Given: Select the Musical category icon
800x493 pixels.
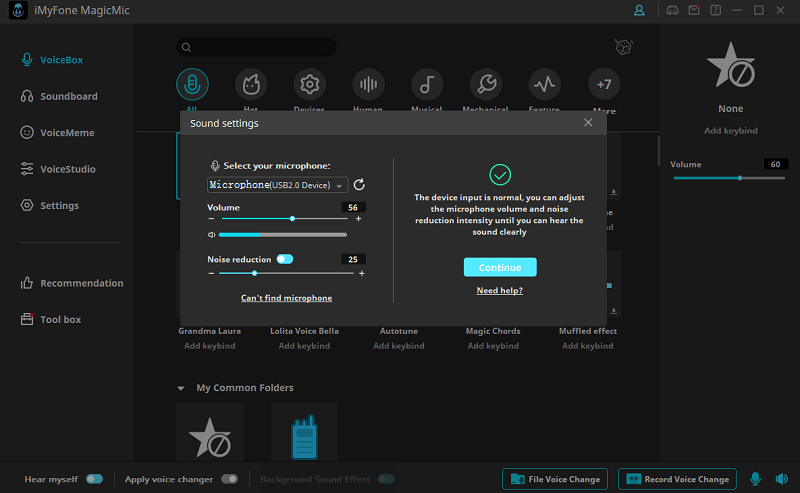Looking at the screenshot, I should click(427, 84).
